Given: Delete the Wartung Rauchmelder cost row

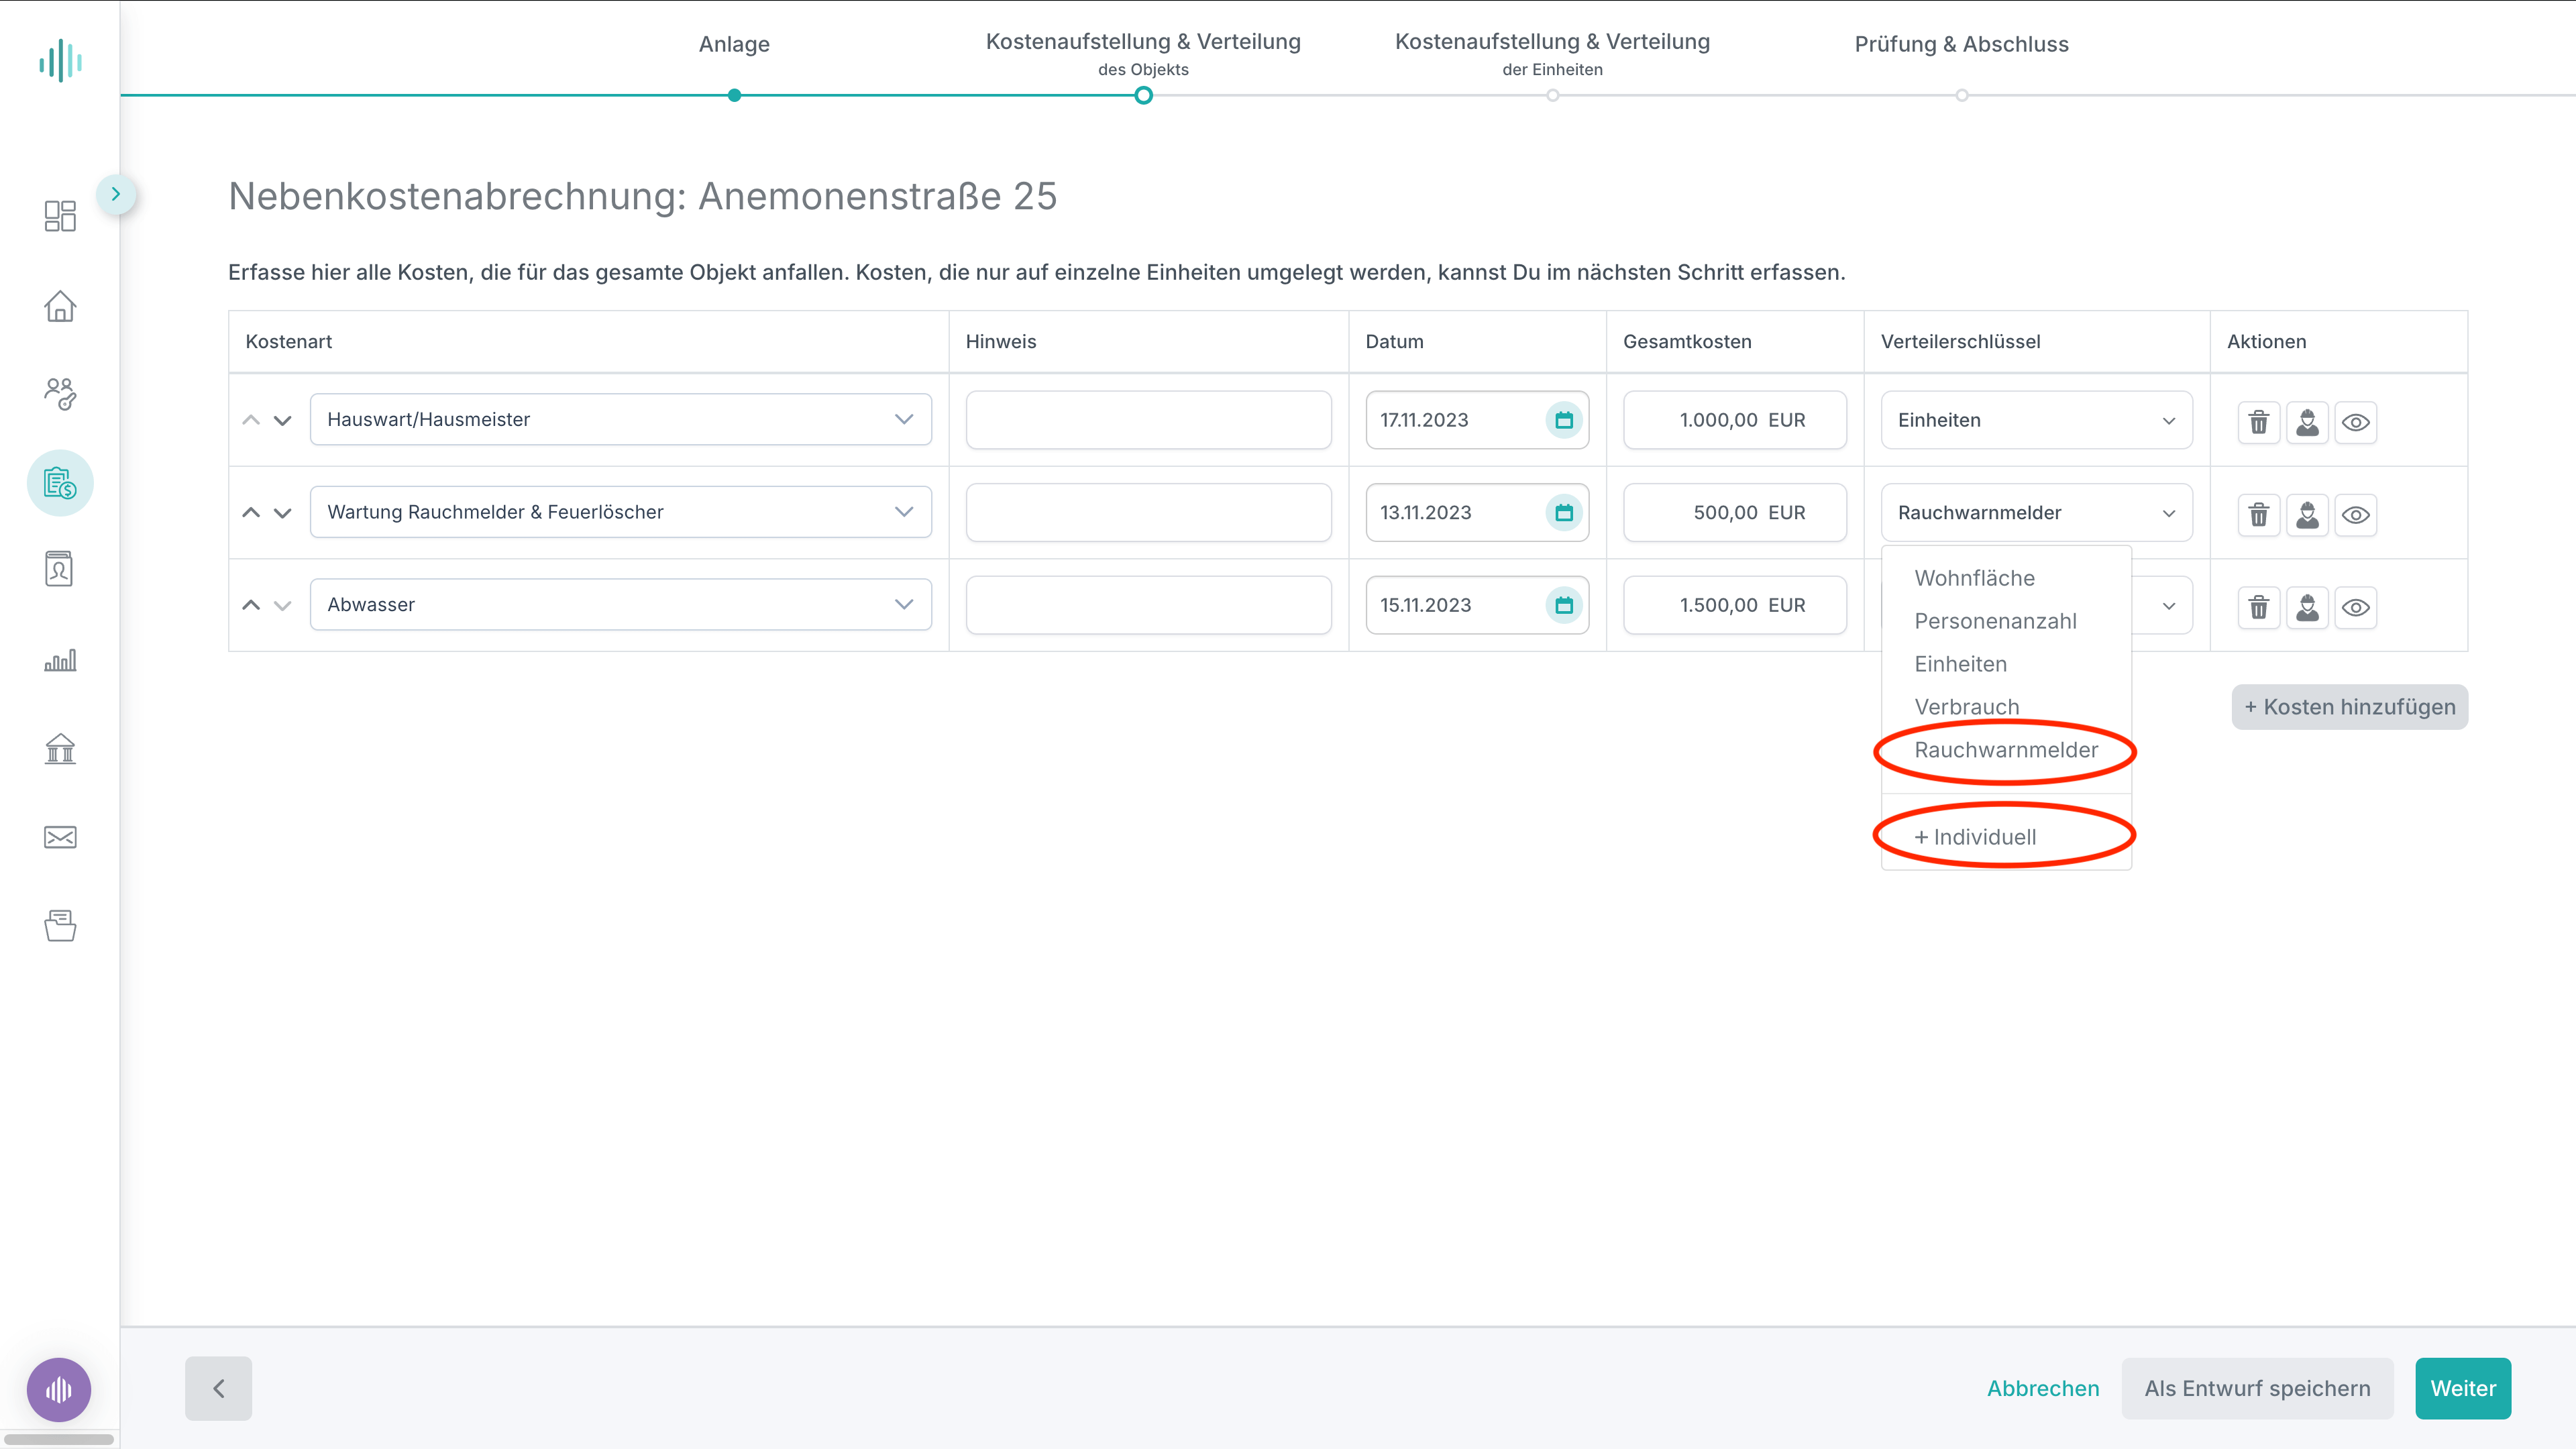Looking at the screenshot, I should (2259, 515).
